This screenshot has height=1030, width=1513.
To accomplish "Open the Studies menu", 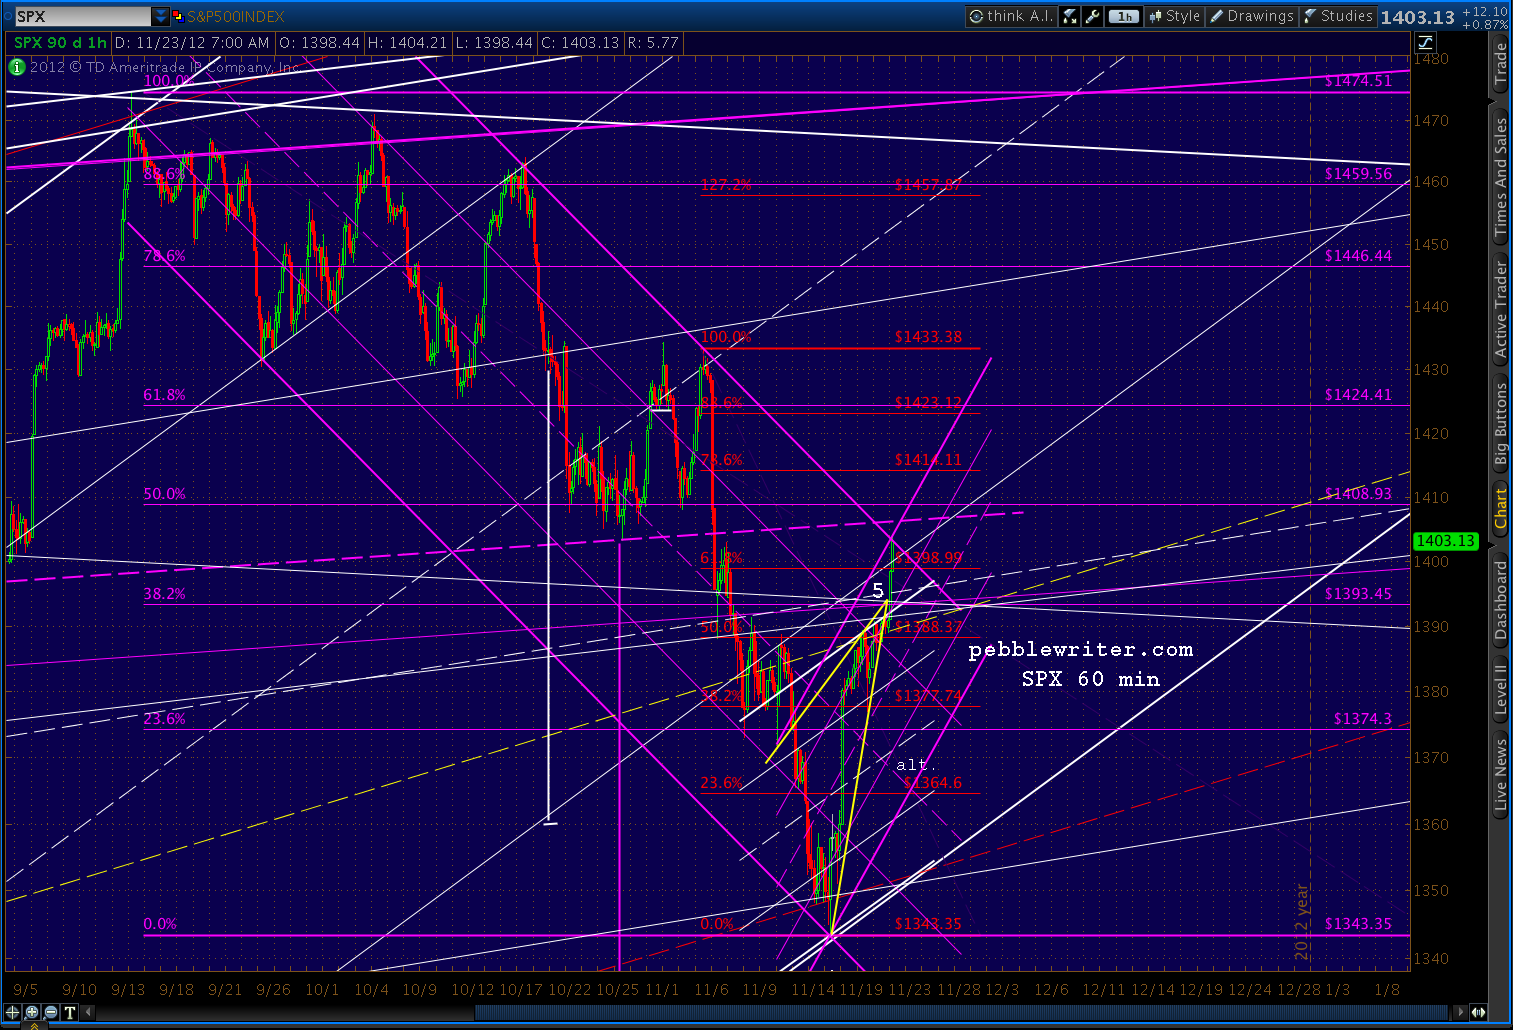I will click(1340, 16).
